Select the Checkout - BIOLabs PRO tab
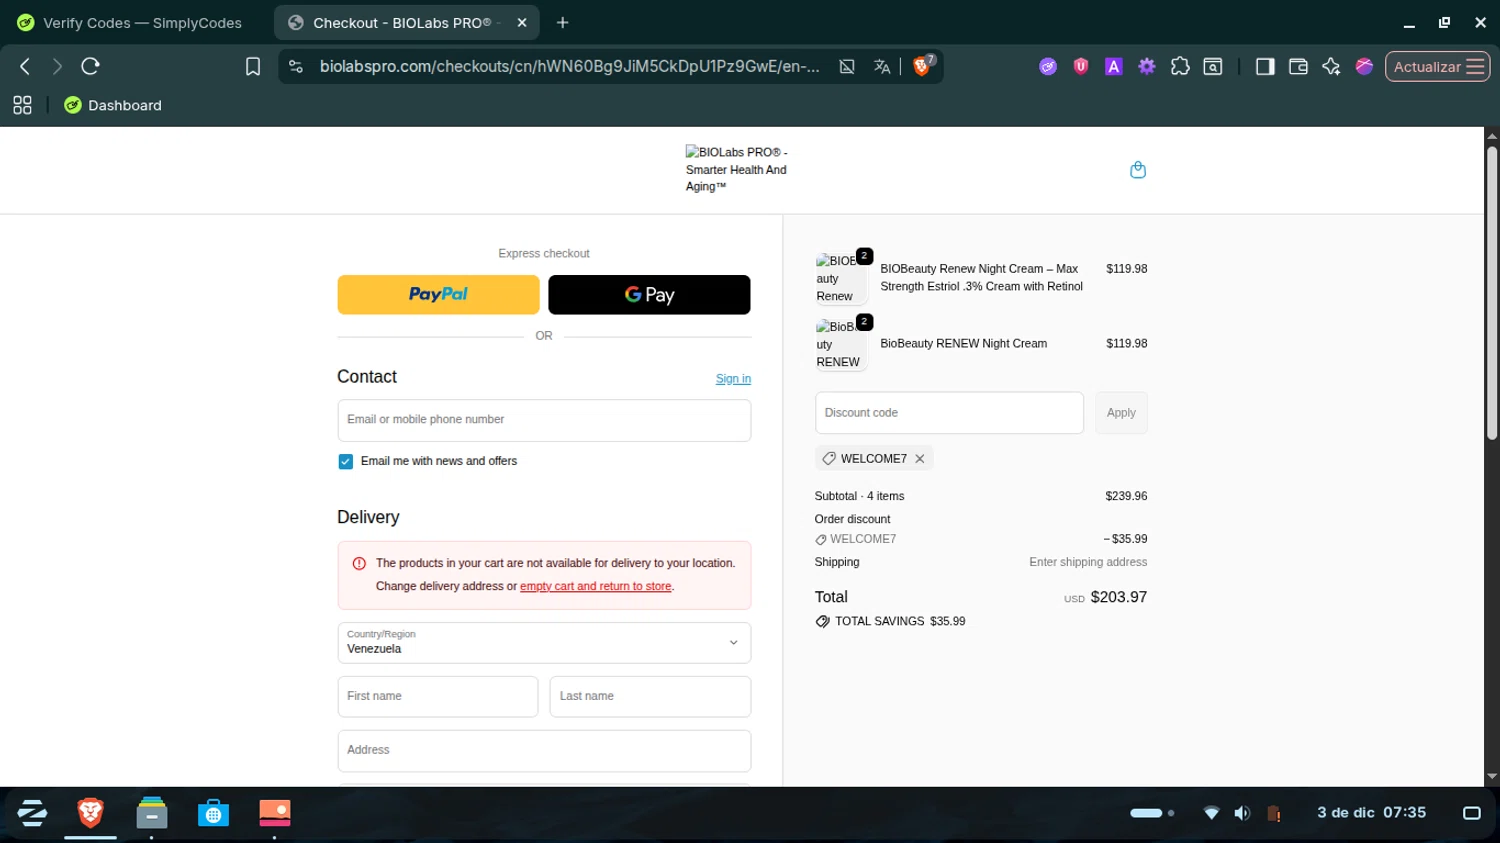Image resolution: width=1500 pixels, height=843 pixels. tap(400, 22)
